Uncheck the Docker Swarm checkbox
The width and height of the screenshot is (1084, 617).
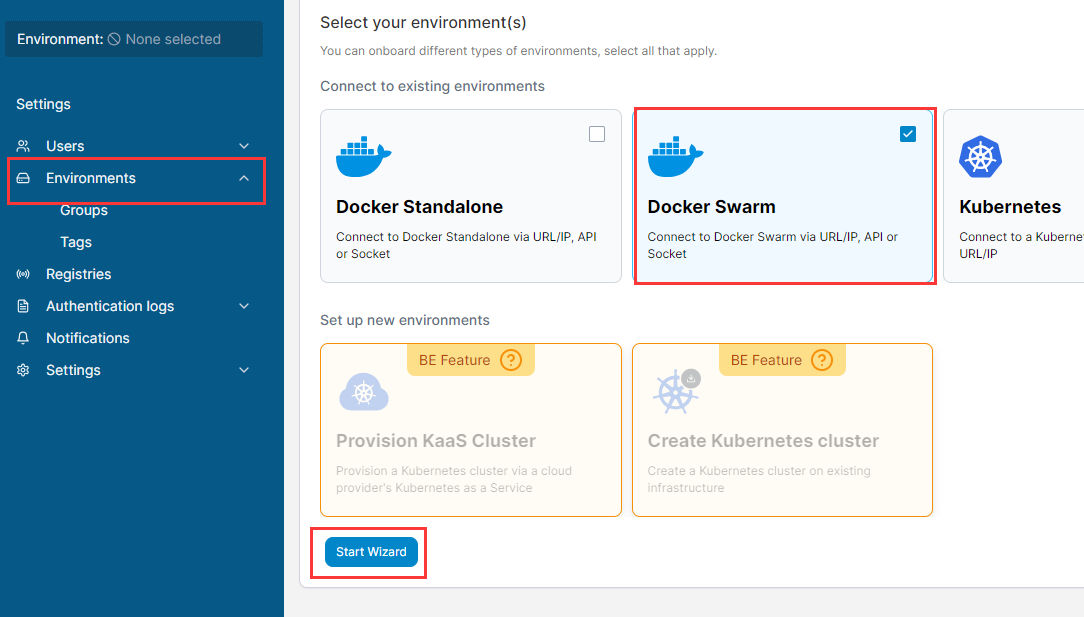[908, 134]
